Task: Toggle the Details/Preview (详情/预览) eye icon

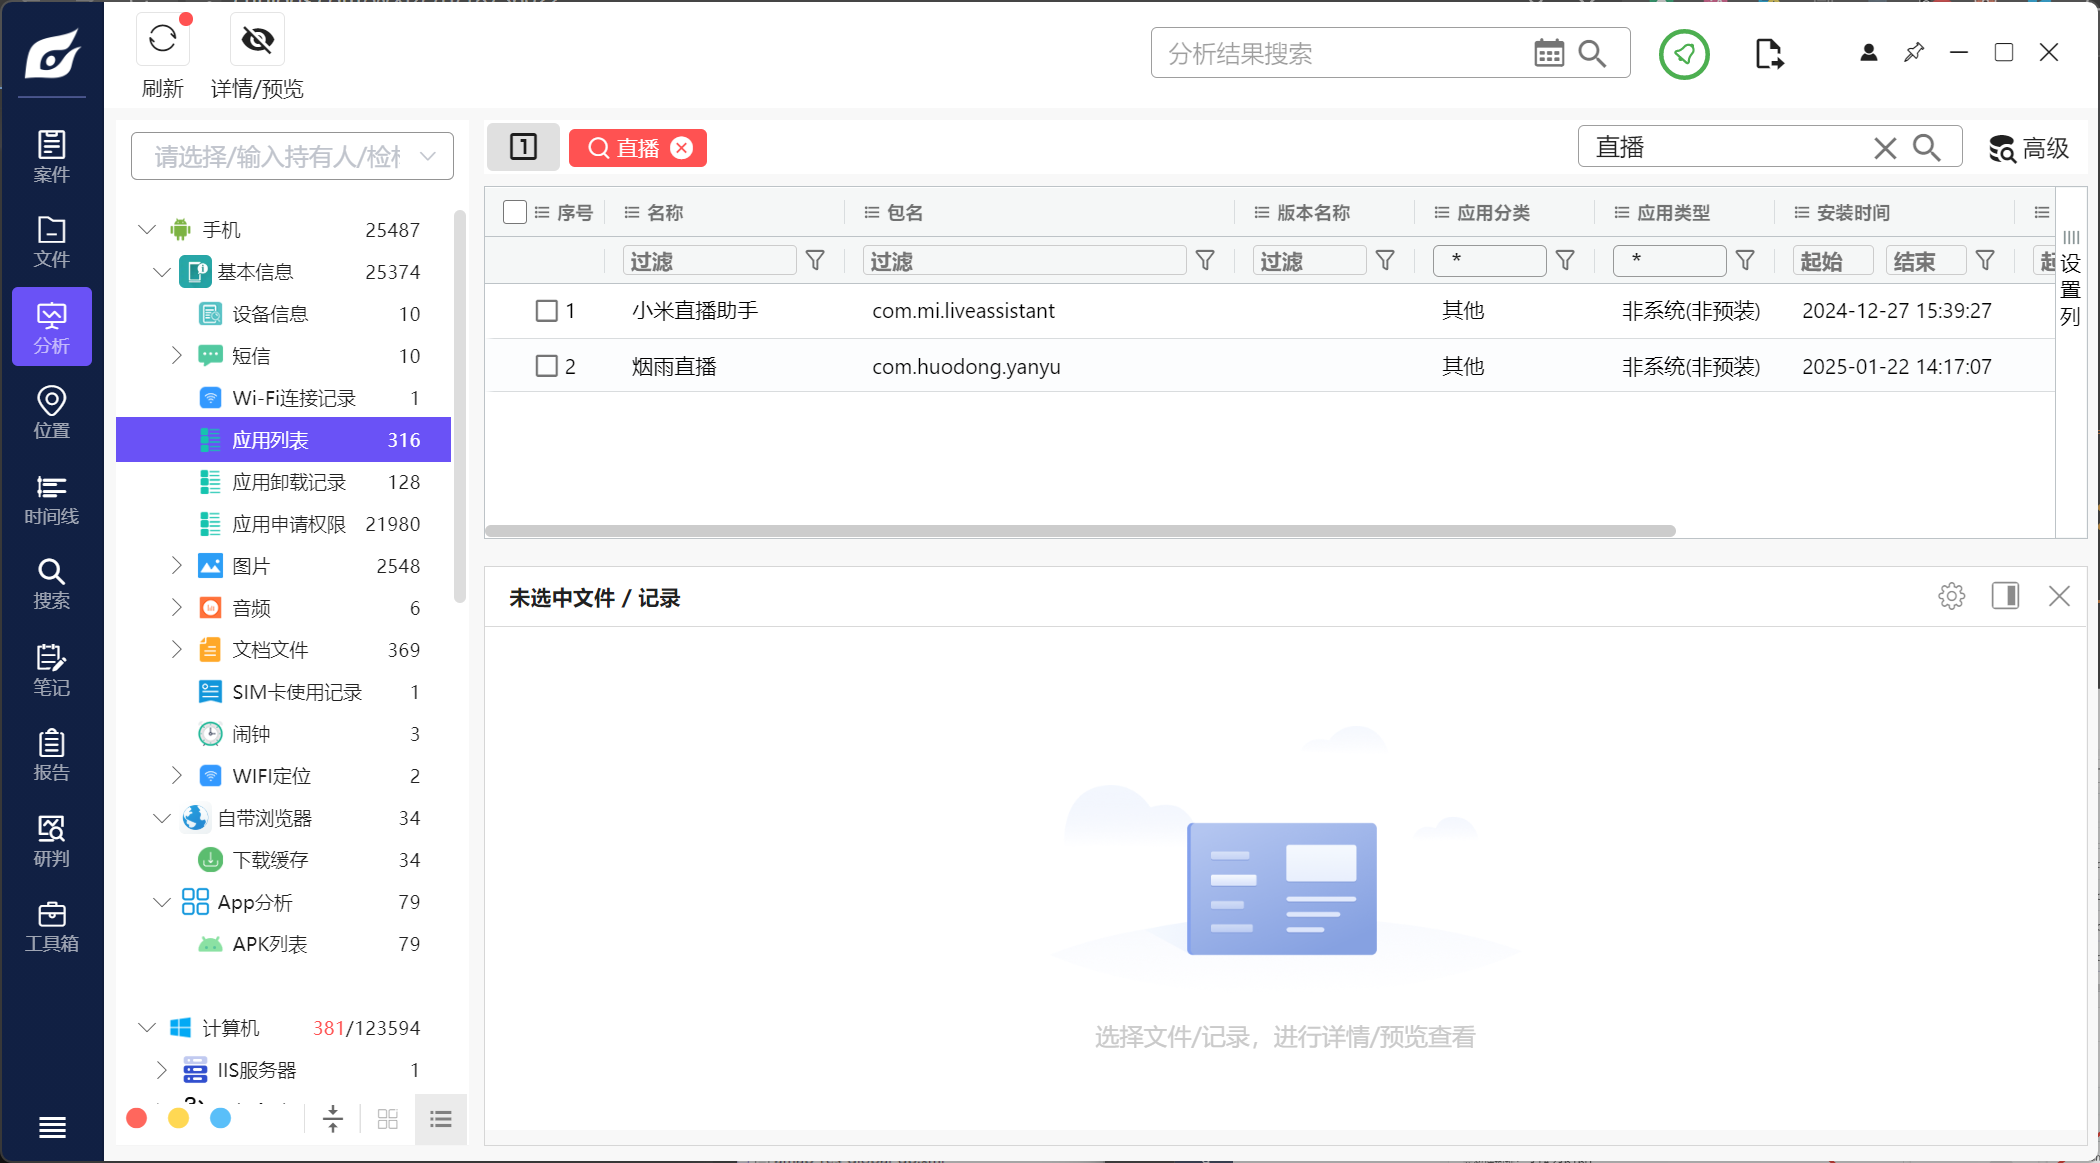Action: [257, 40]
